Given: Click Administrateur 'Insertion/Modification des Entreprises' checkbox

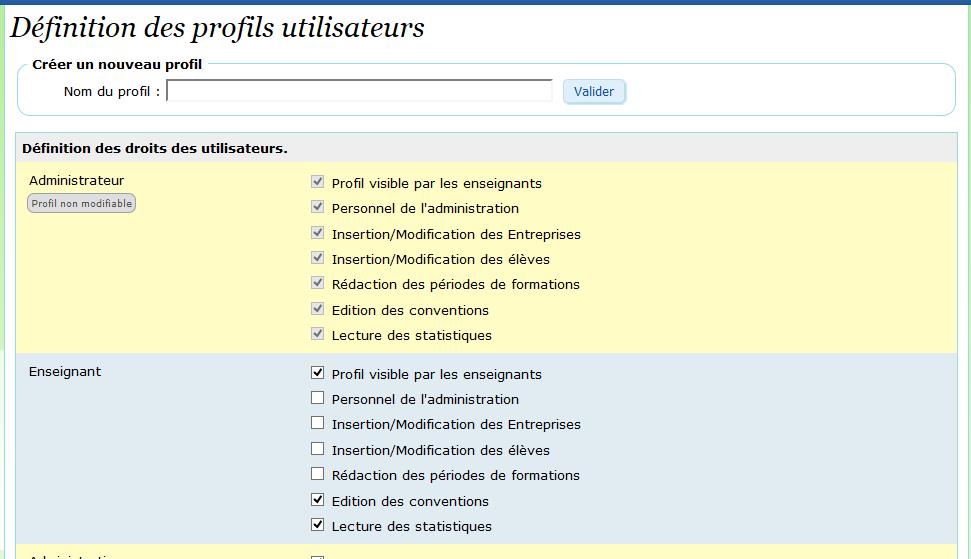Looking at the screenshot, I should 318,233.
